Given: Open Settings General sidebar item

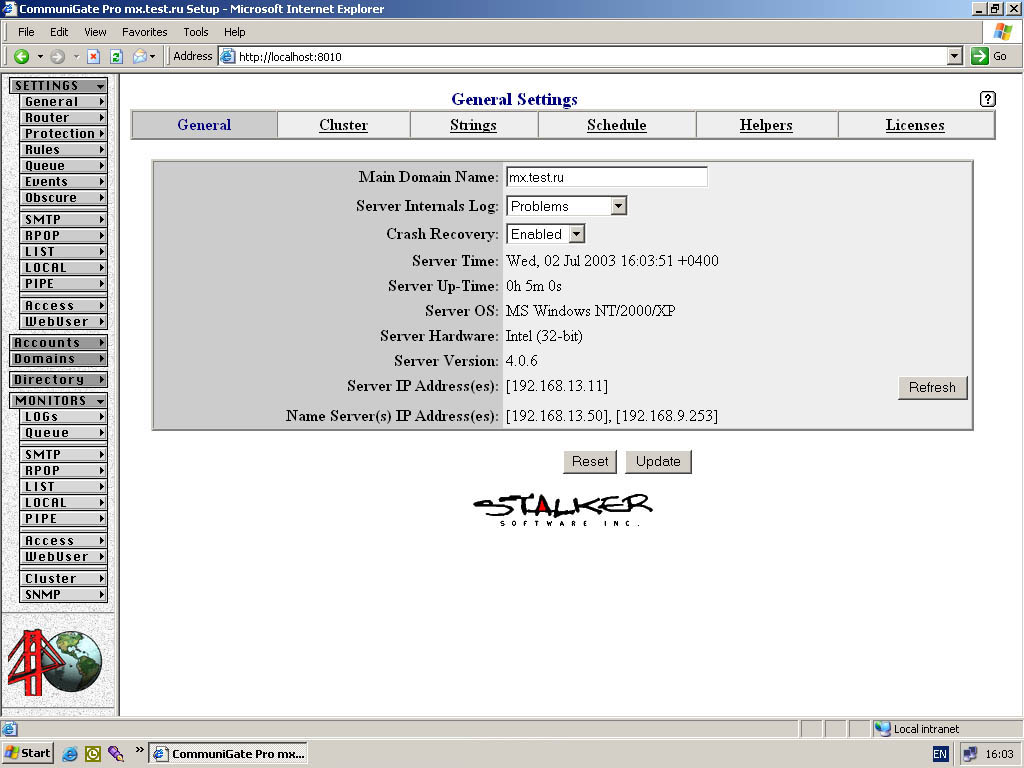Looking at the screenshot, I should click(63, 101).
